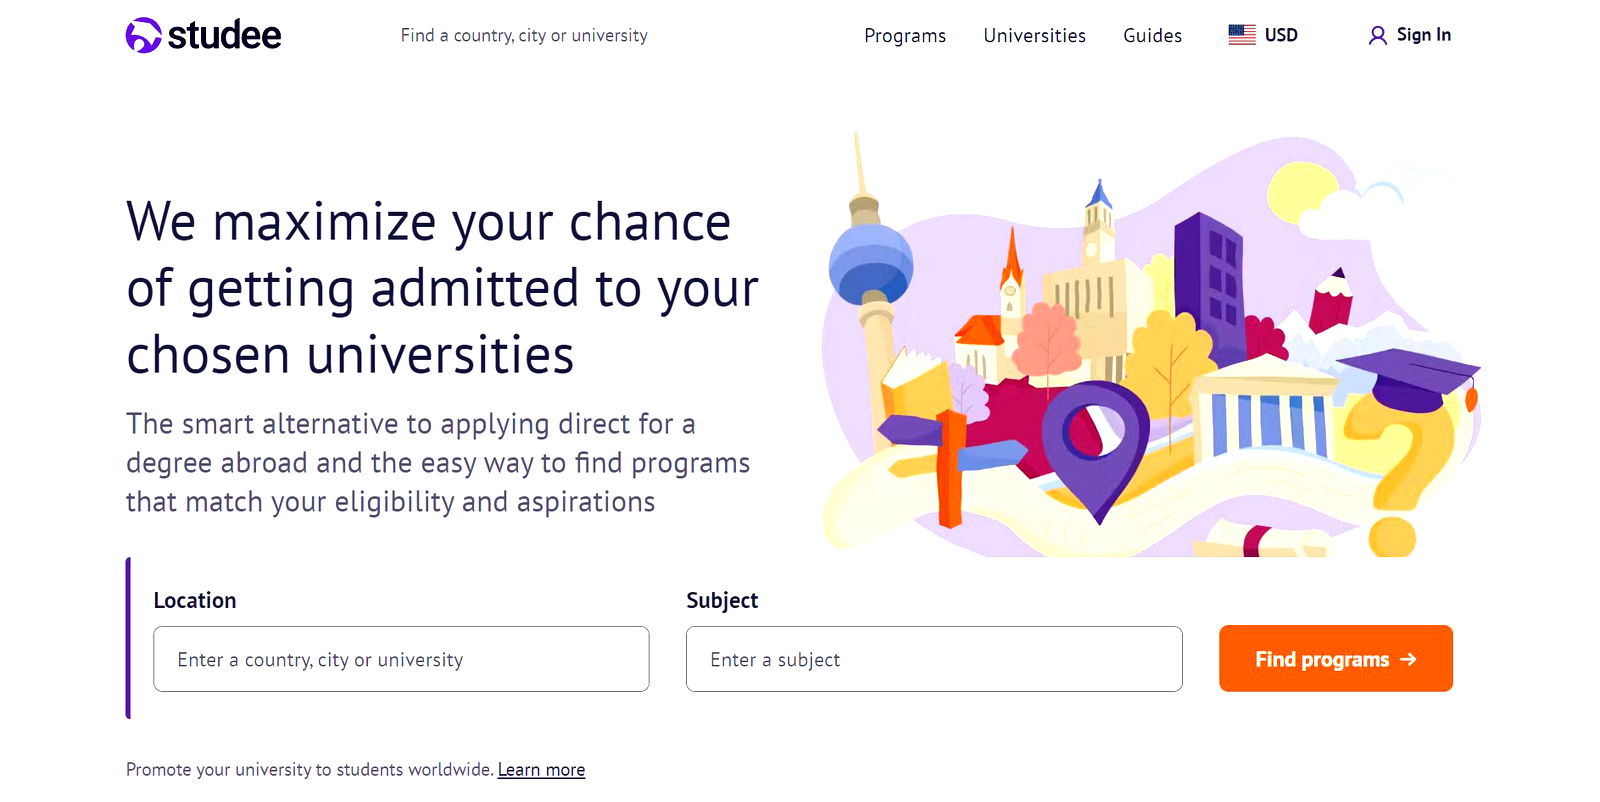Open the Universities menu

click(1034, 36)
